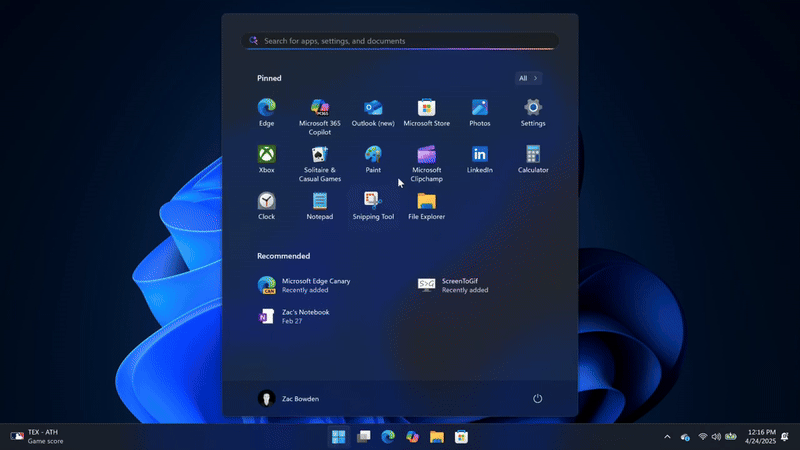
Task: Open Zac Bowden user account menu
Action: point(288,398)
